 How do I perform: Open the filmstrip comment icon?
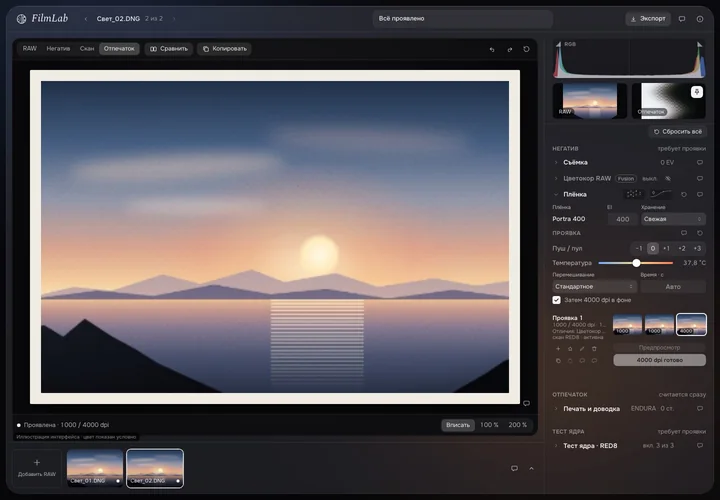514,468
